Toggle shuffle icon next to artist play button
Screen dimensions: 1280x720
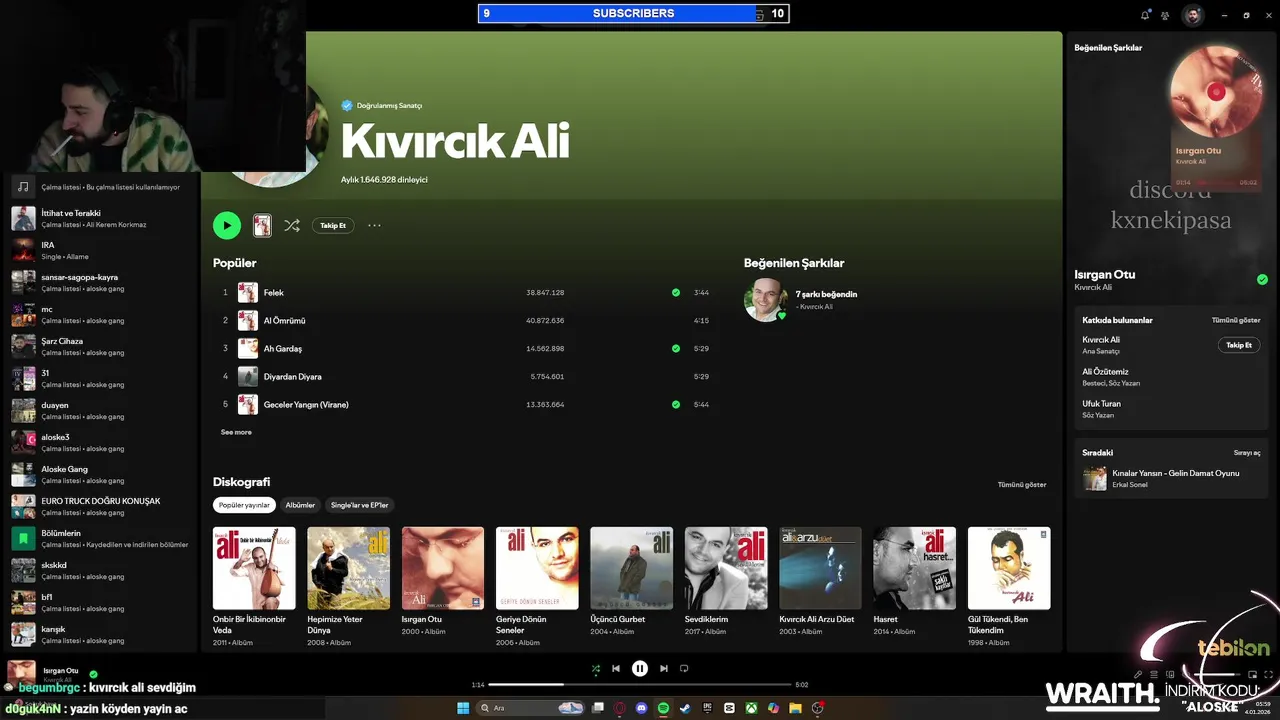292,226
